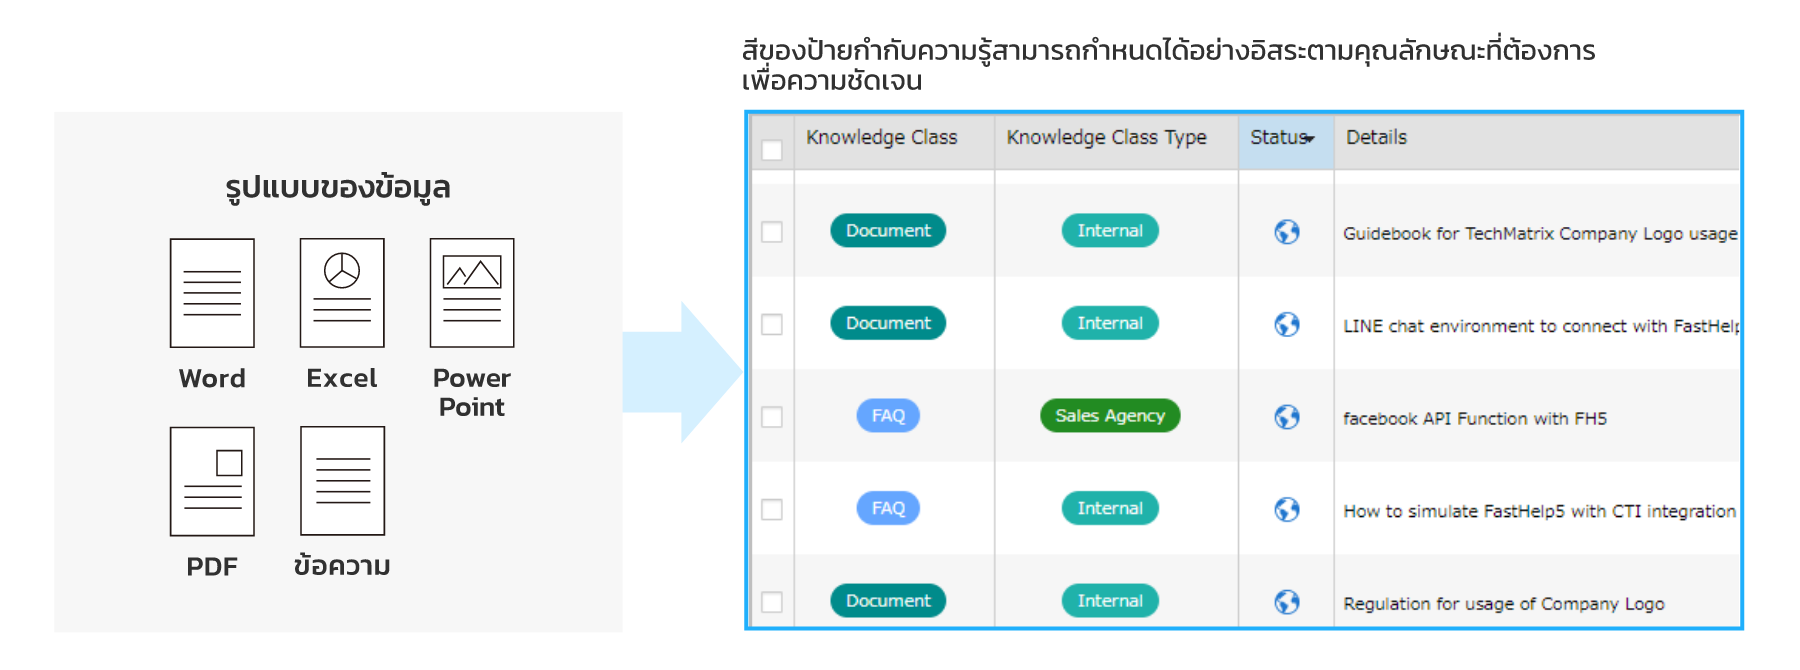Click the PDF format icon
Screen dimensions: 1800x670
click(x=211, y=483)
